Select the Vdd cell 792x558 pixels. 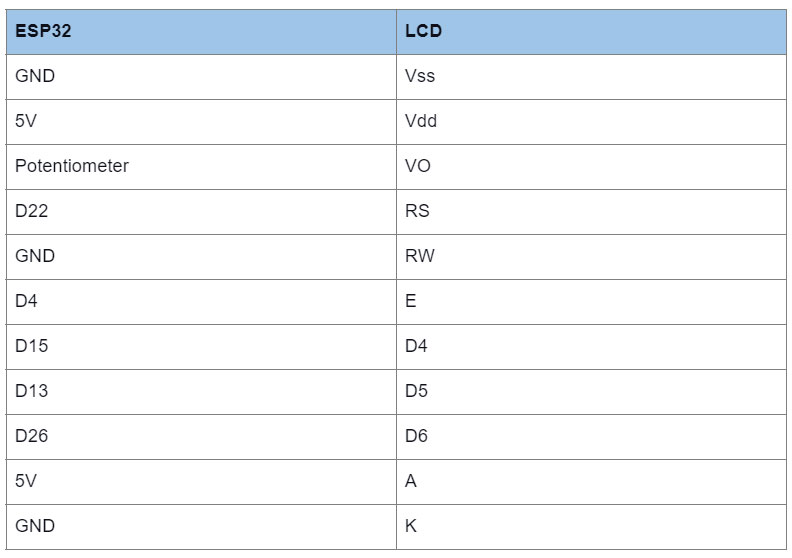click(591, 122)
